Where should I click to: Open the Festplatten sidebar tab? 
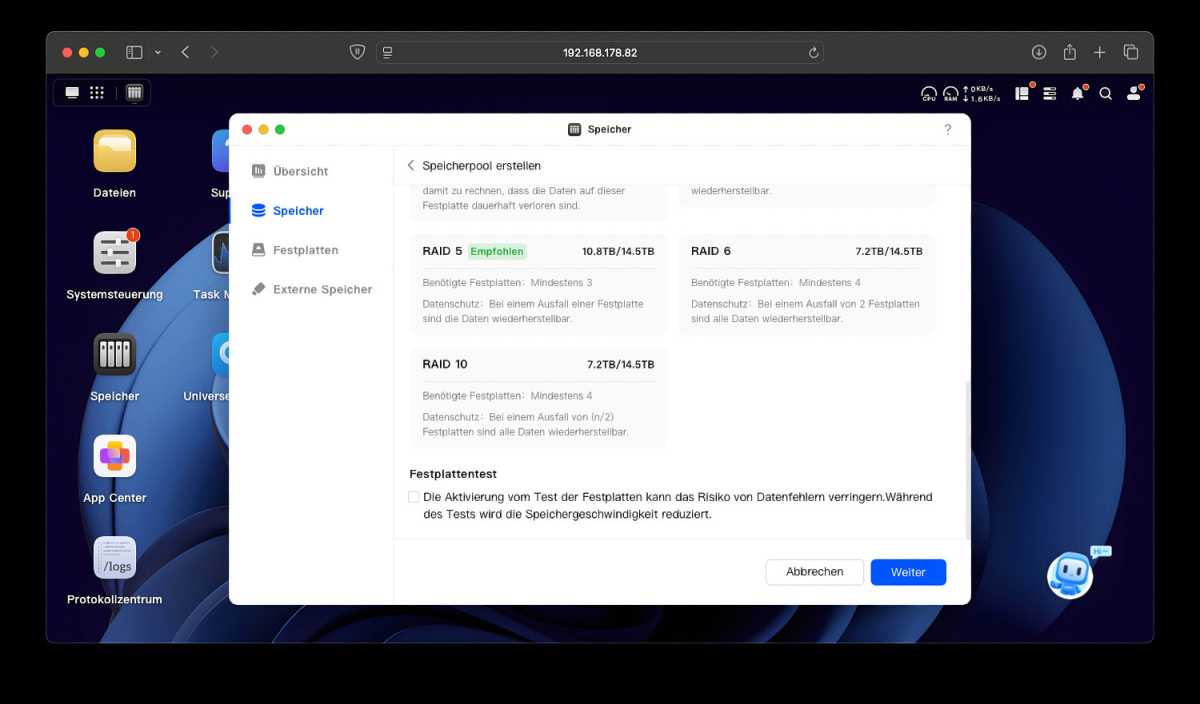pyautogui.click(x=305, y=250)
